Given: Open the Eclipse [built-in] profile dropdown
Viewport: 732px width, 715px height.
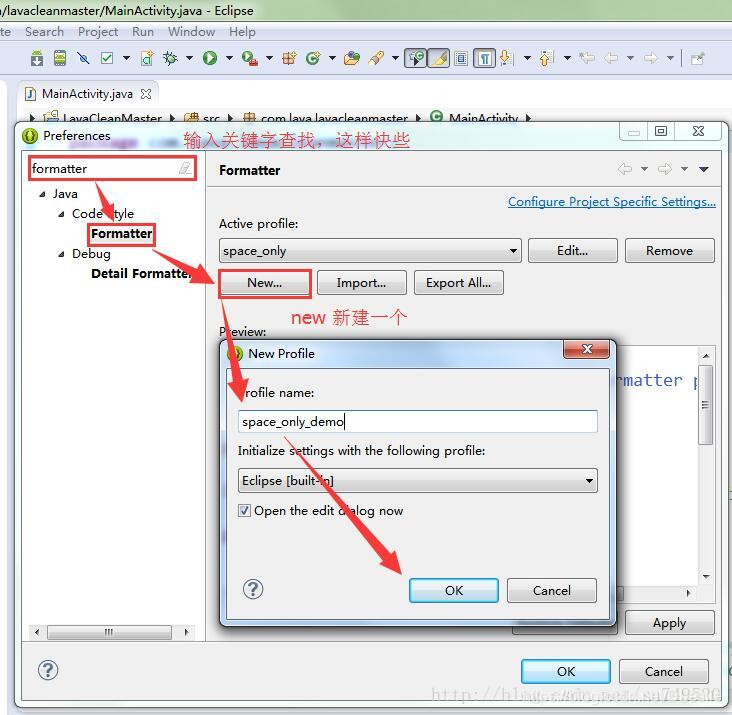Looking at the screenshot, I should (x=417, y=481).
